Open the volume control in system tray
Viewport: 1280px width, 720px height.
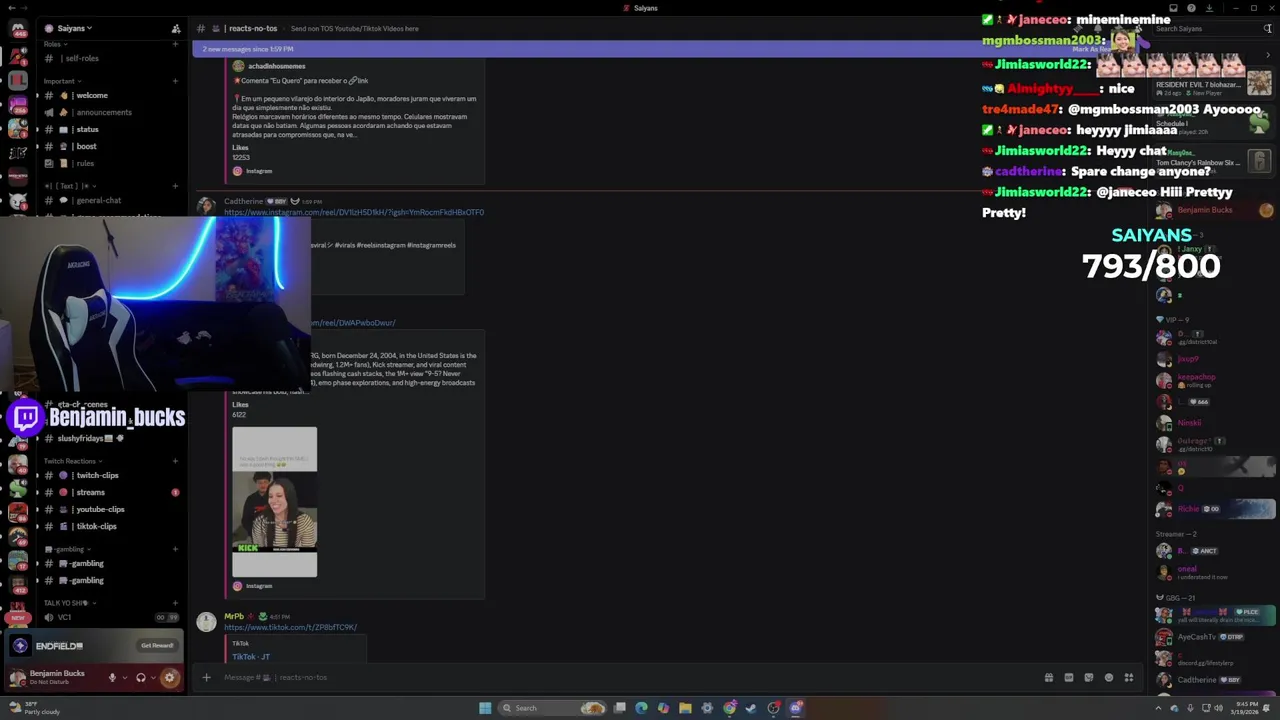(1217, 708)
